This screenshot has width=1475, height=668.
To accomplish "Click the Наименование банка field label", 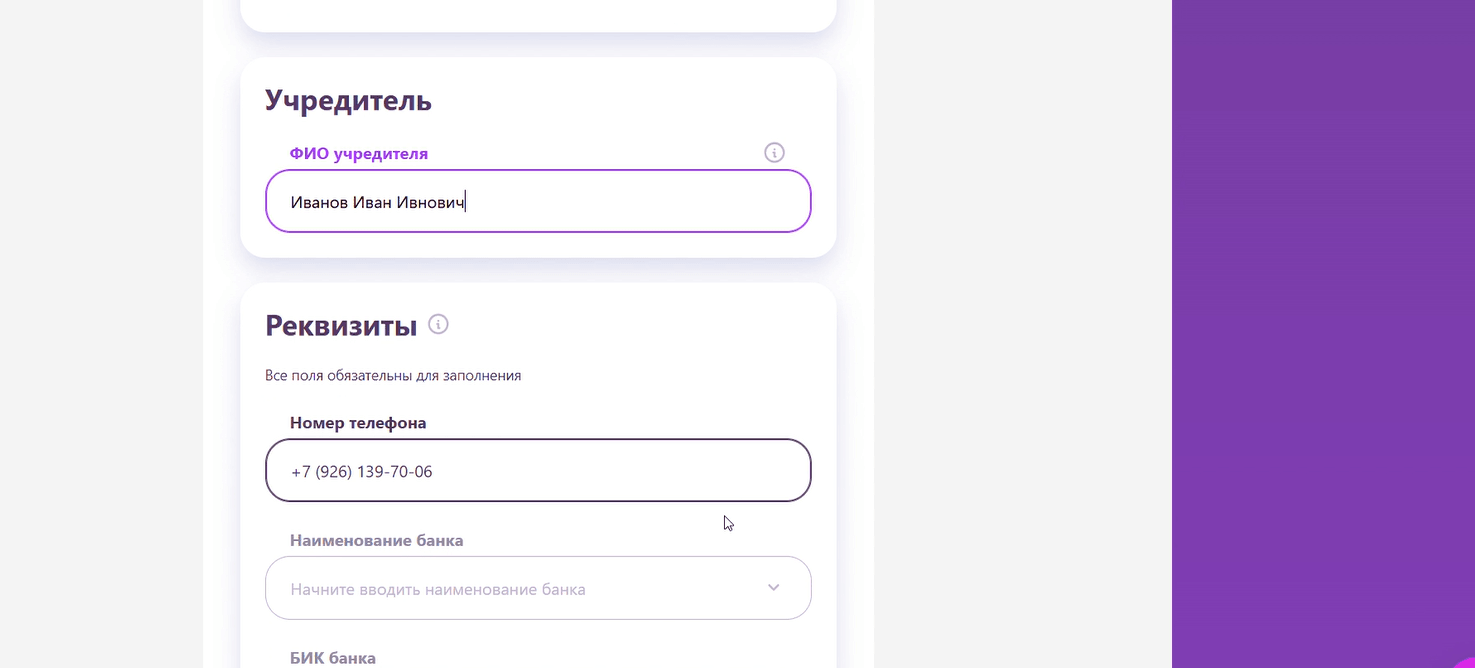I will 377,541.
